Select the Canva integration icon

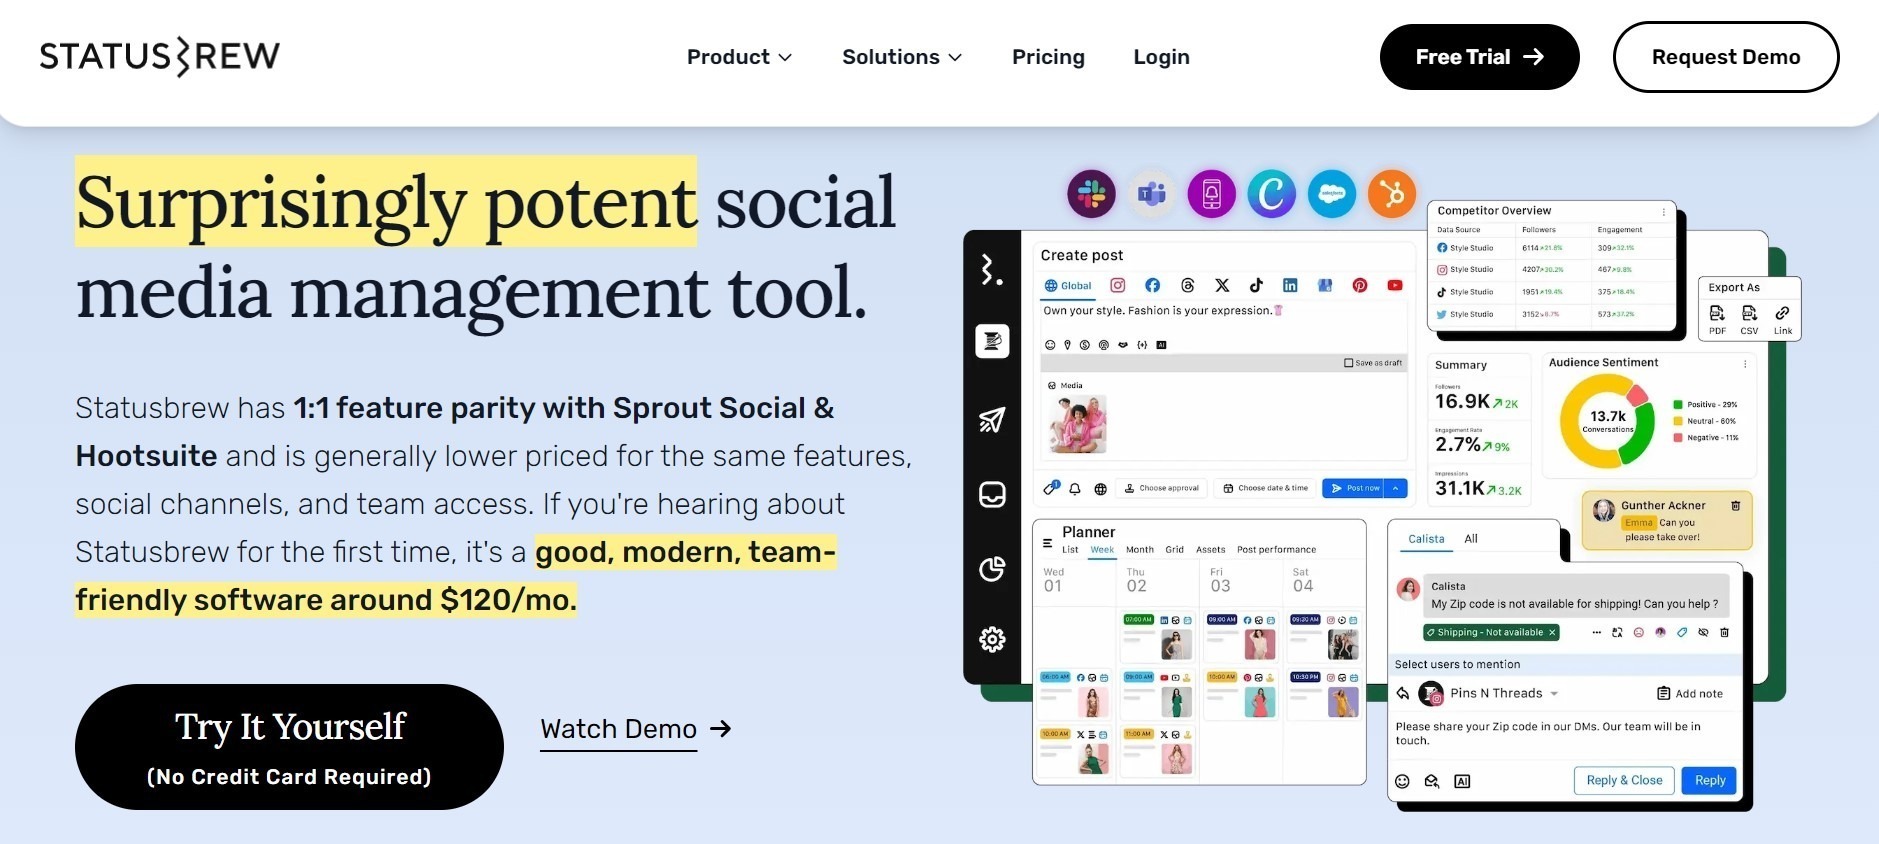point(1271,194)
